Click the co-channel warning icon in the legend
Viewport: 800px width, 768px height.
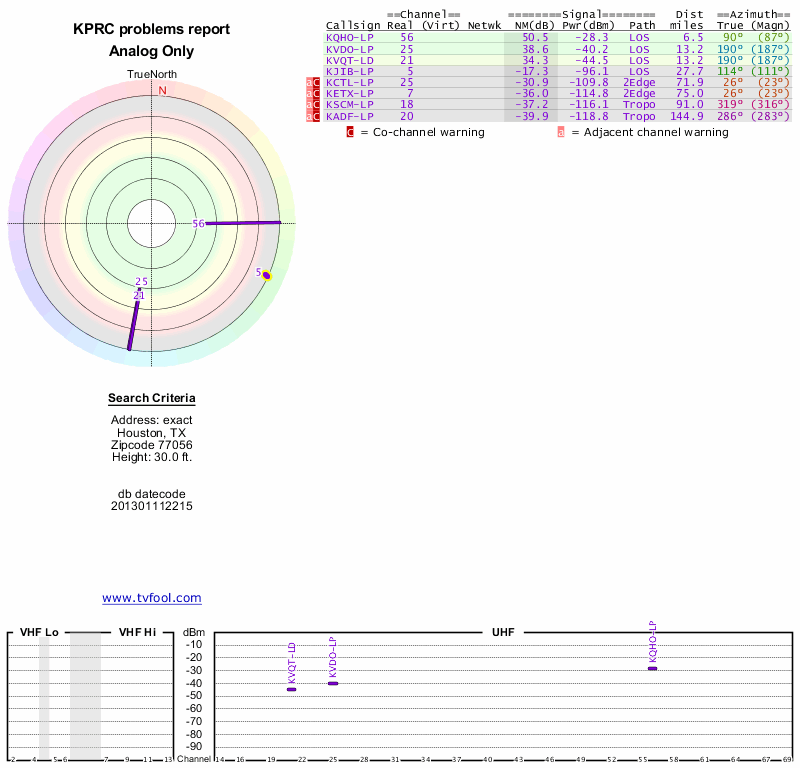[x=350, y=132]
